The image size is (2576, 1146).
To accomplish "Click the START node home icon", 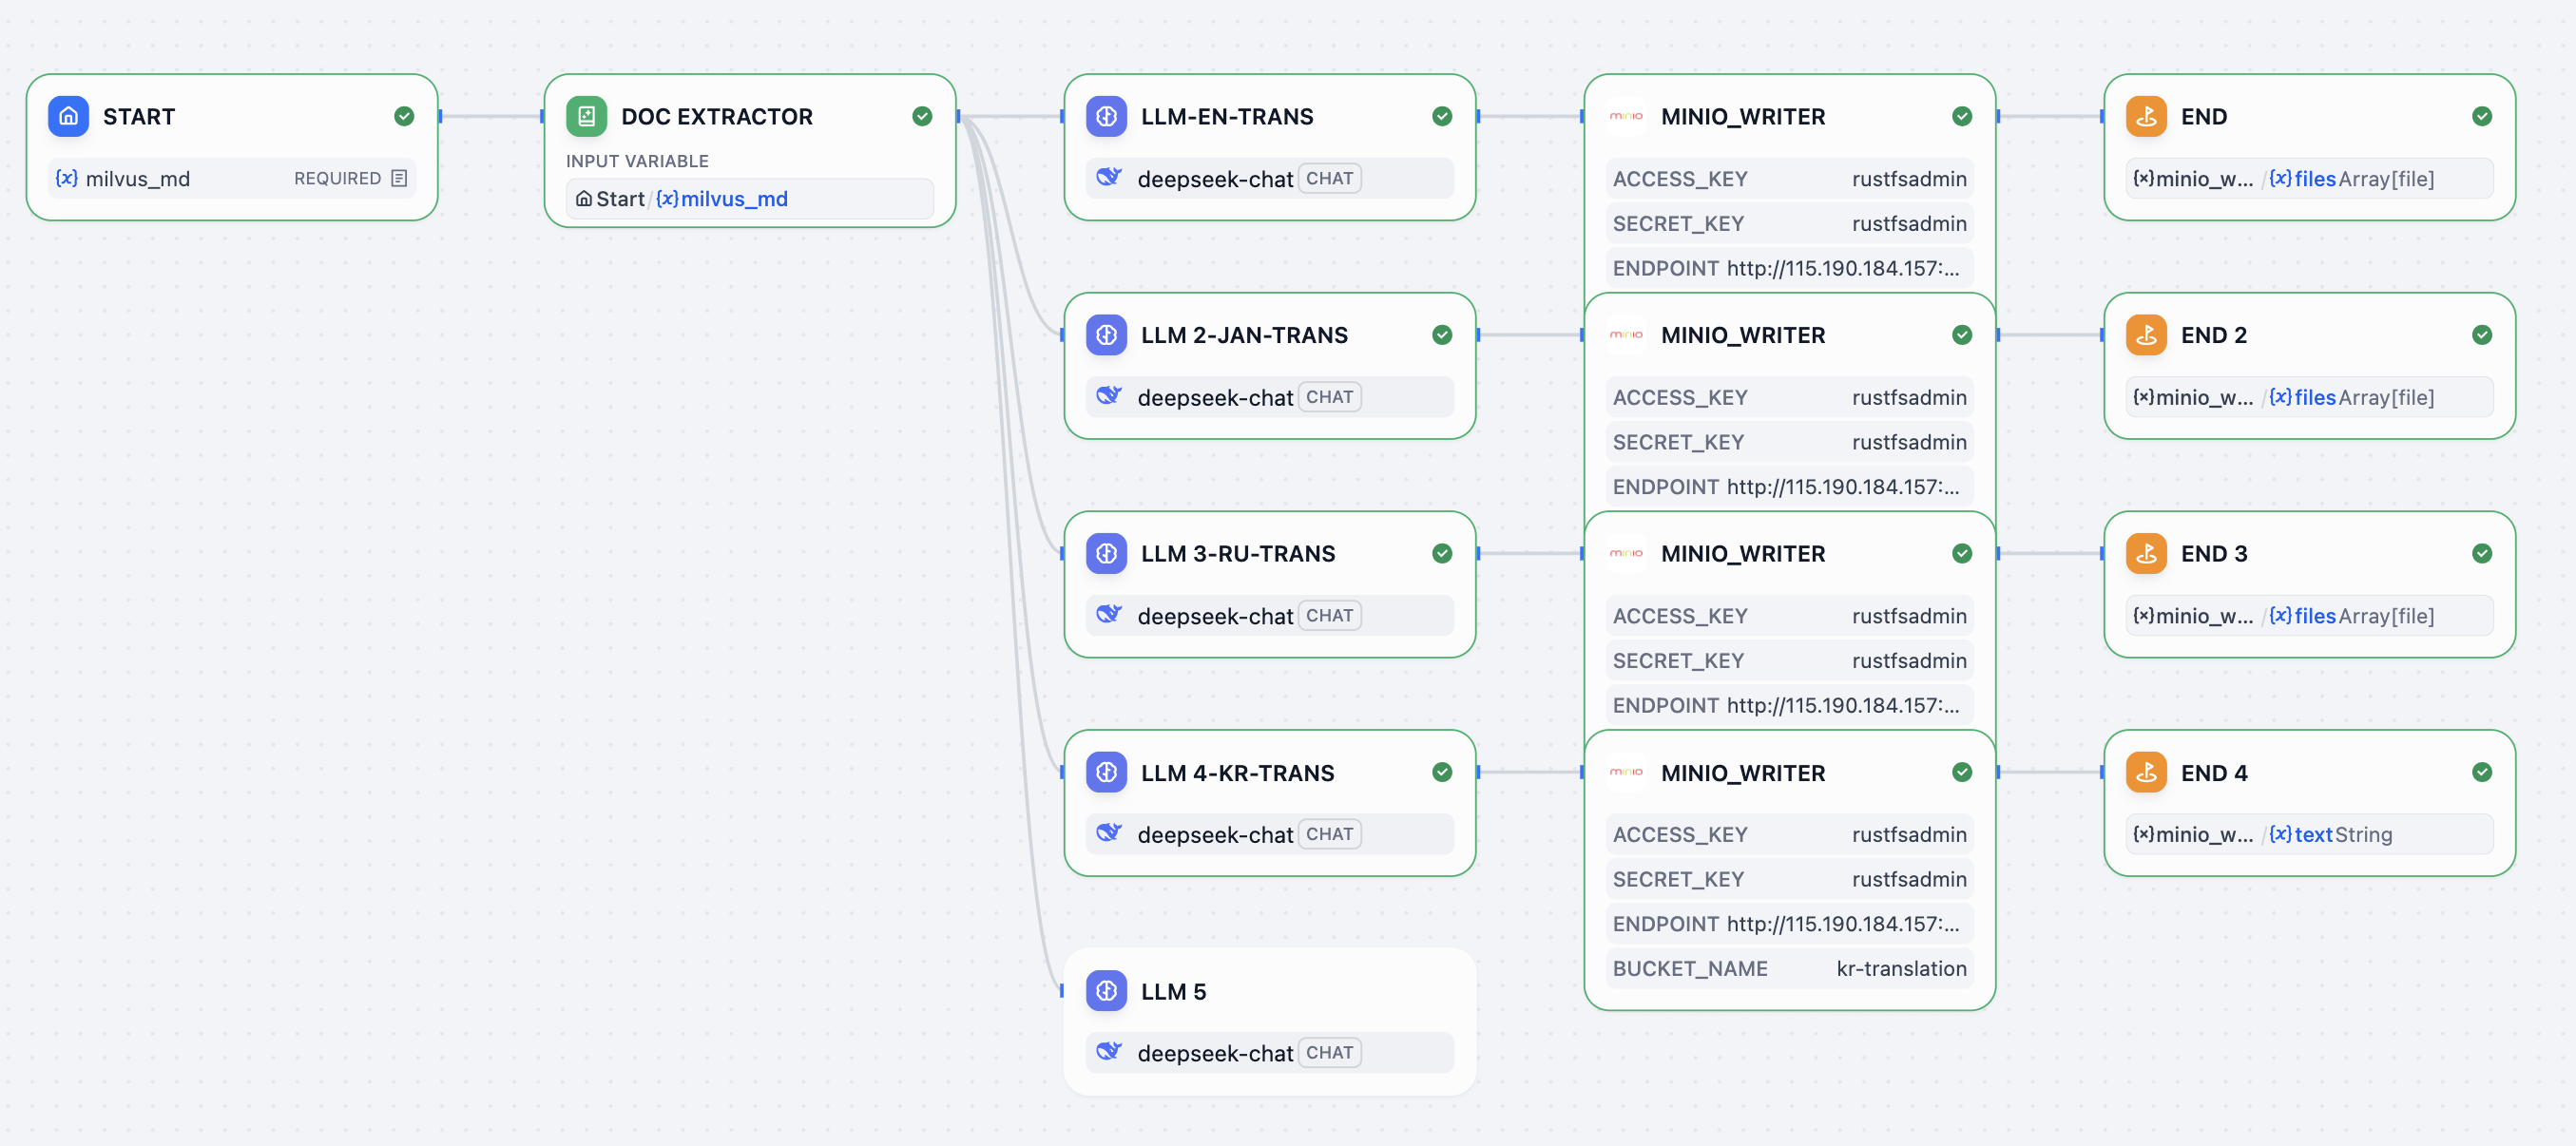I will (x=68, y=116).
